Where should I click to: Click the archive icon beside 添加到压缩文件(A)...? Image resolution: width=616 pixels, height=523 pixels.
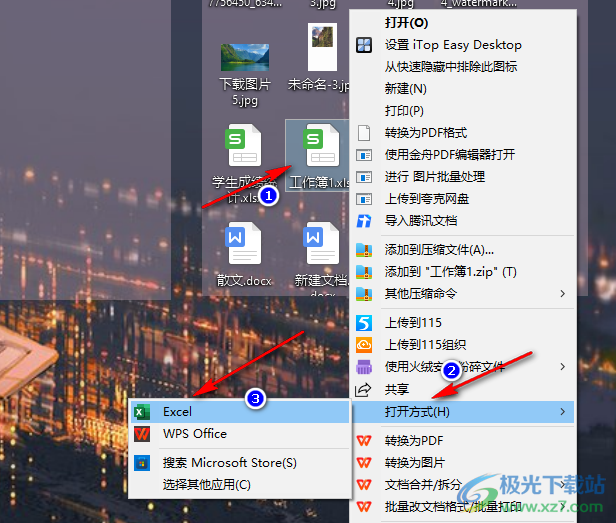click(364, 250)
